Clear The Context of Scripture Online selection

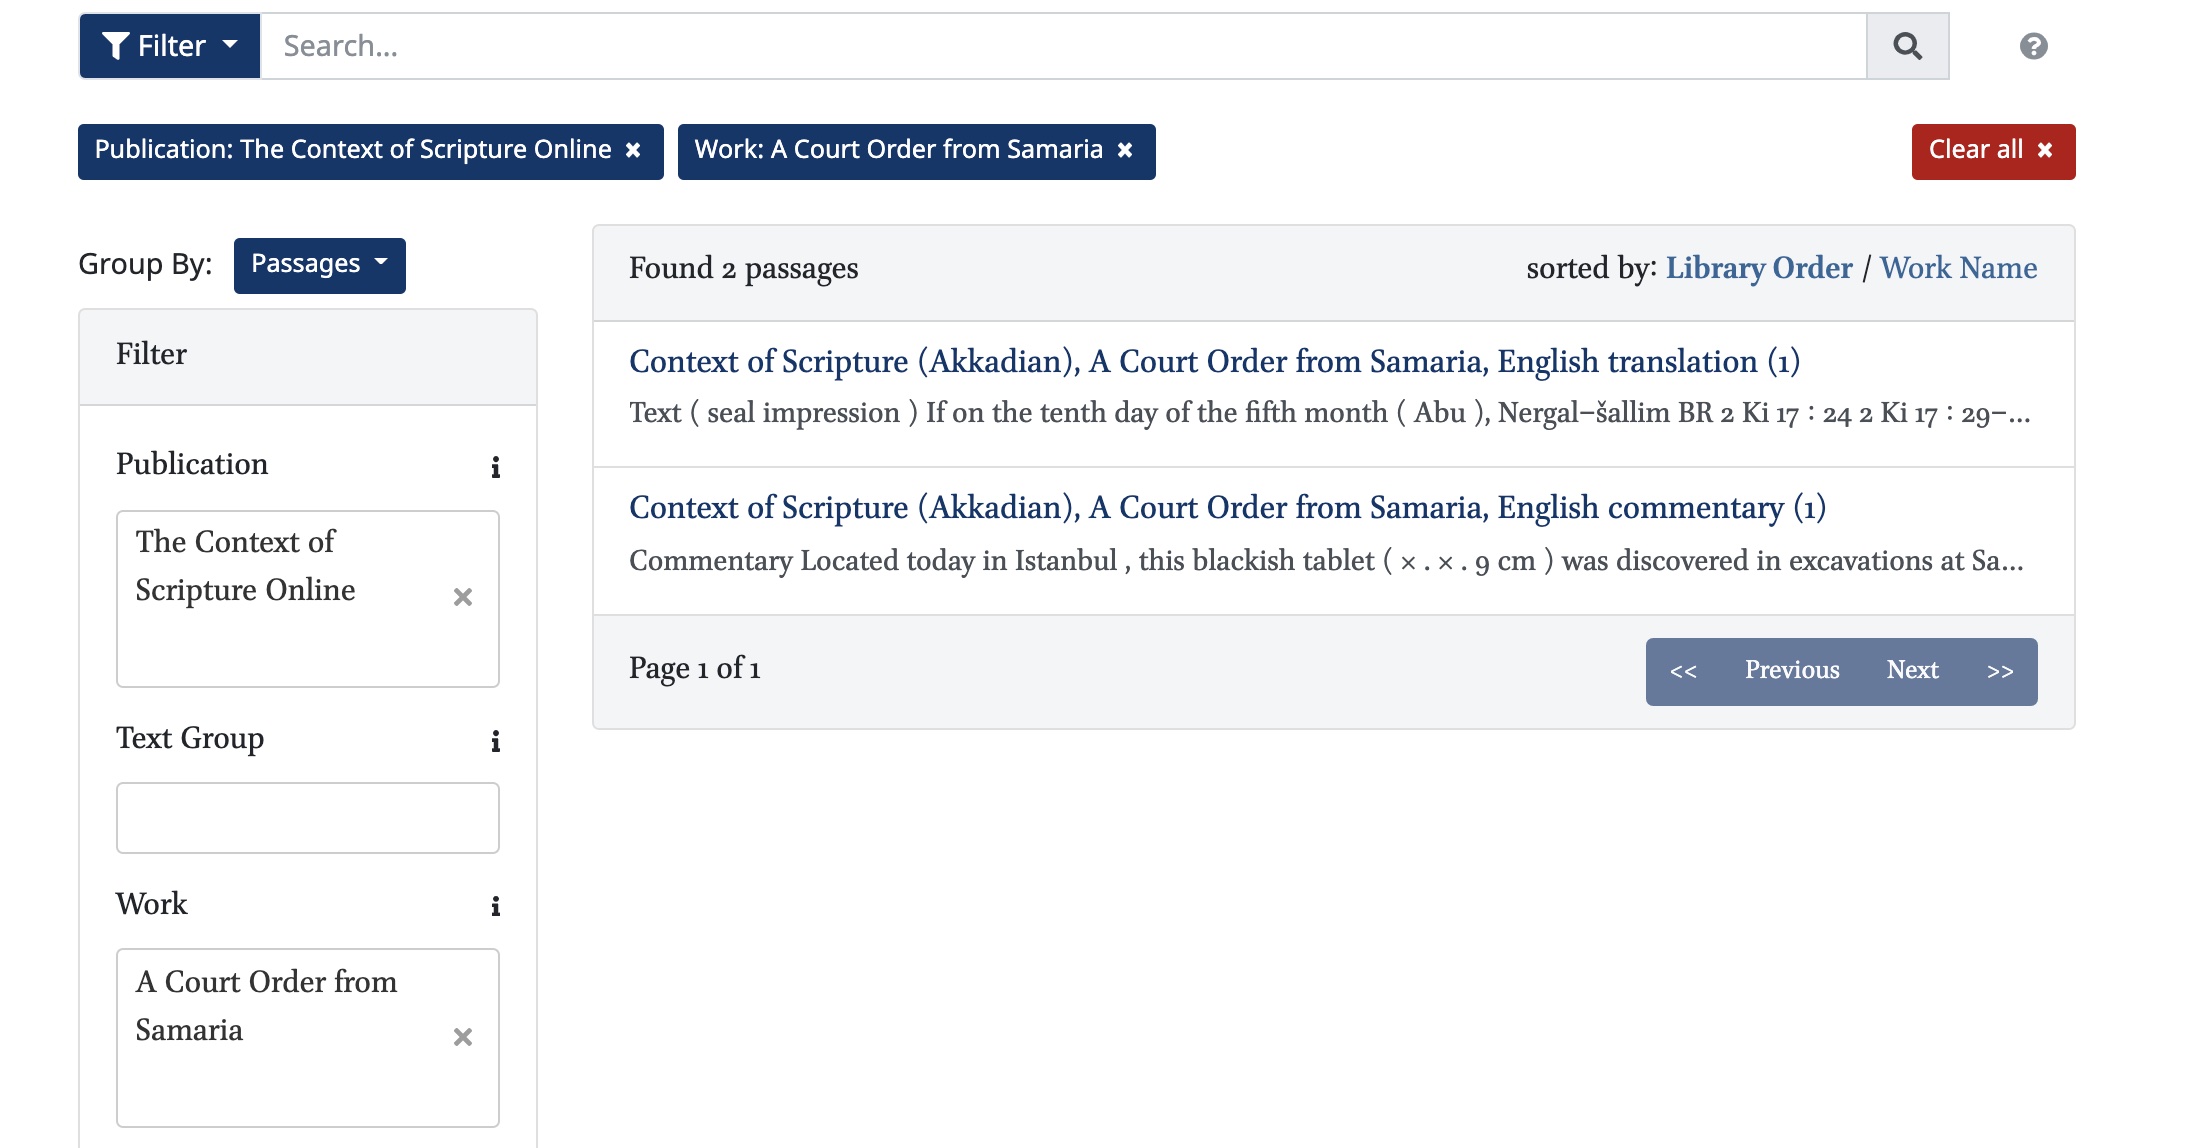click(462, 597)
